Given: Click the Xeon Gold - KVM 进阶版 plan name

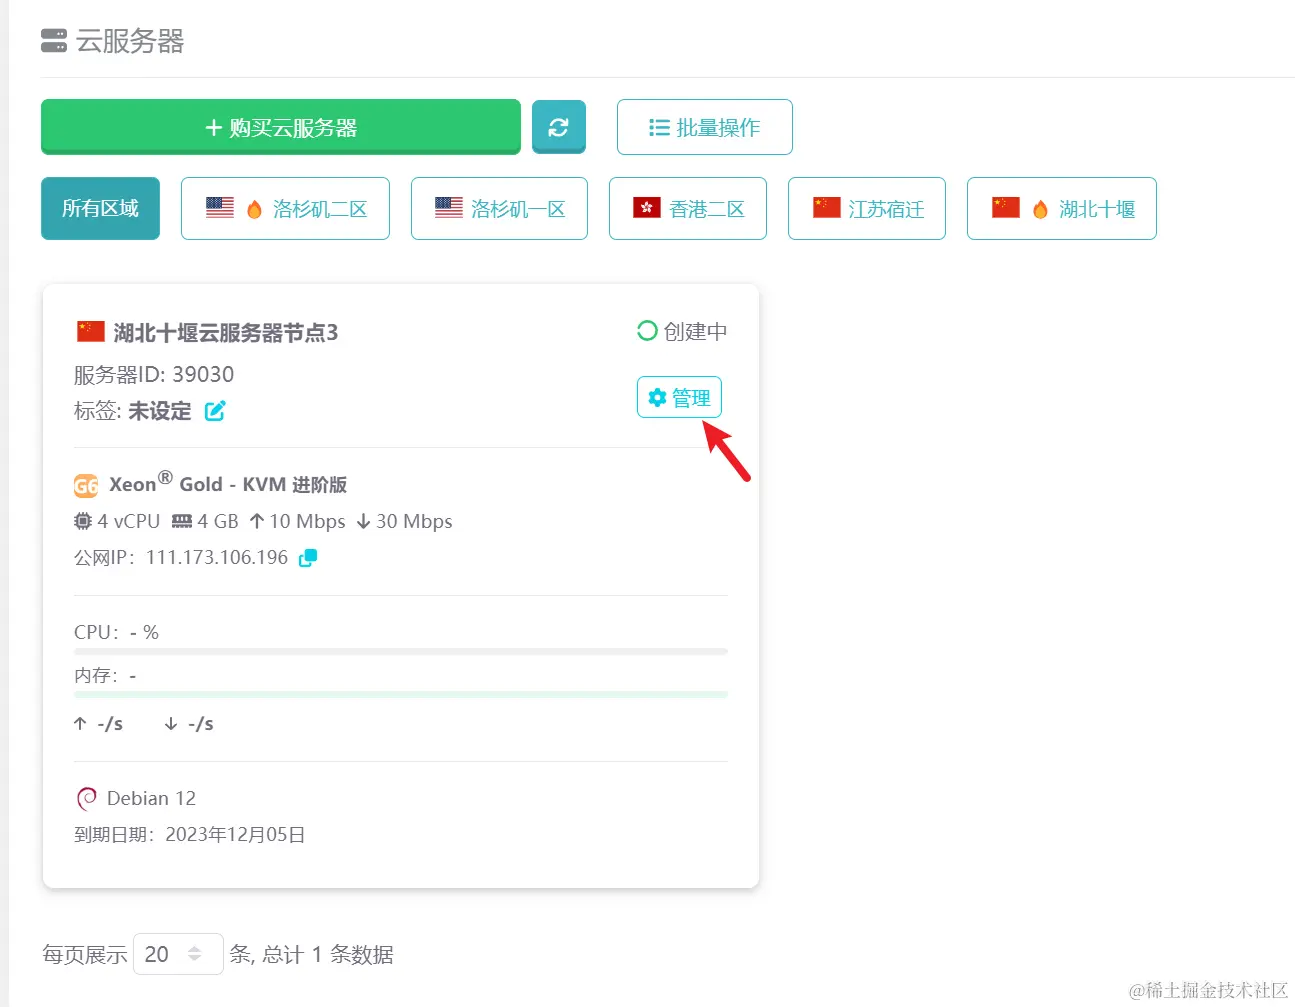Looking at the screenshot, I should point(228,483).
